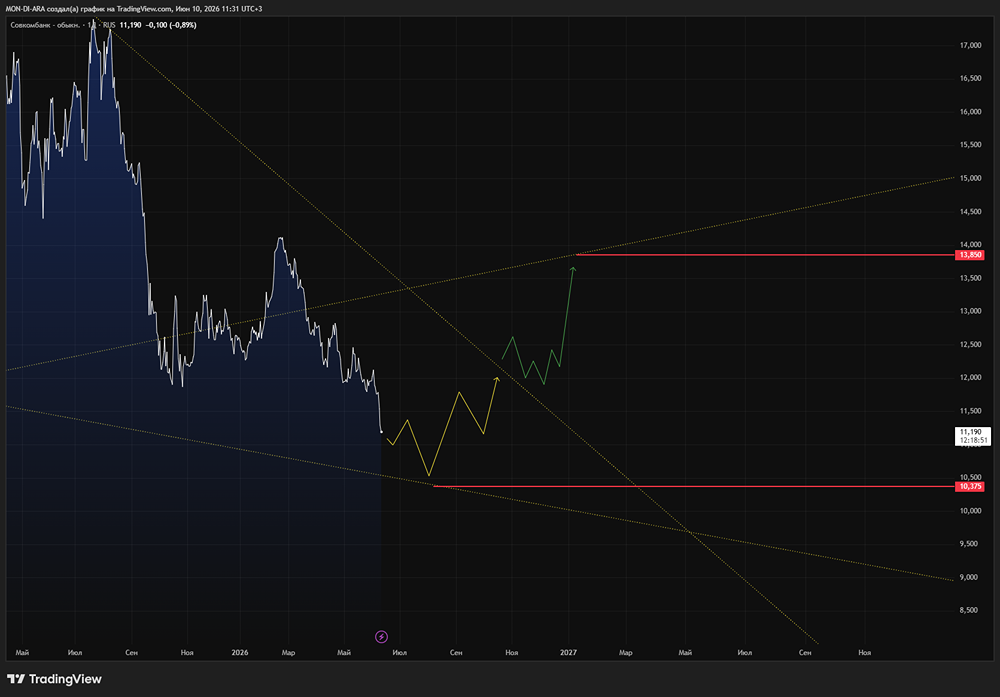Image resolution: width=1000 pixels, height=697 pixels.
Task: Click the 13,500 price axis label
Action: (x=971, y=278)
